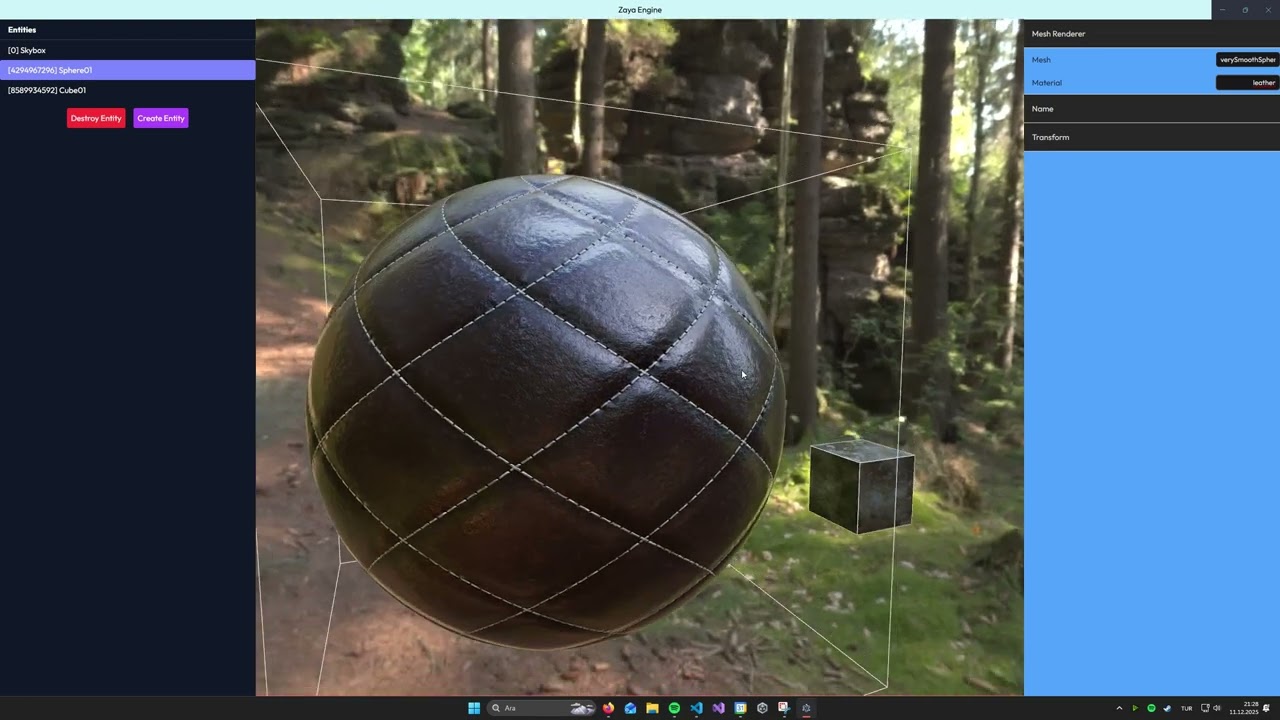This screenshot has height=720, width=1280.
Task: Open the notifications bell icon
Action: [1267, 708]
